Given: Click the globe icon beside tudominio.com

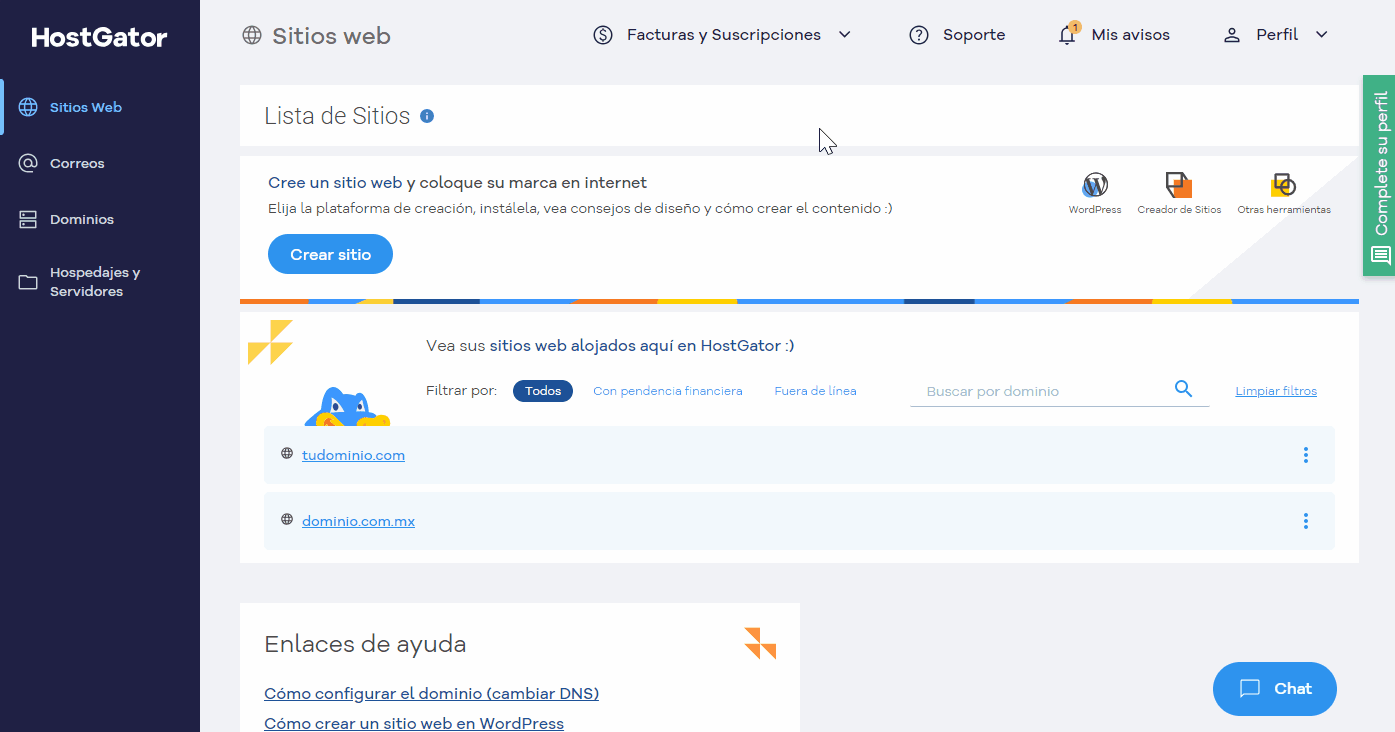Looking at the screenshot, I should click(287, 454).
